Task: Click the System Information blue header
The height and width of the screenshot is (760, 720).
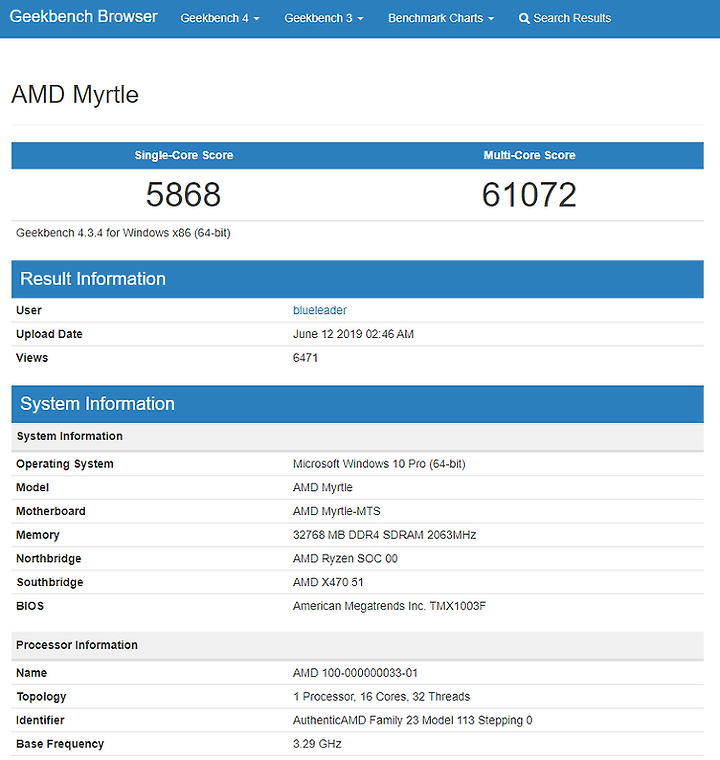Action: [357, 404]
